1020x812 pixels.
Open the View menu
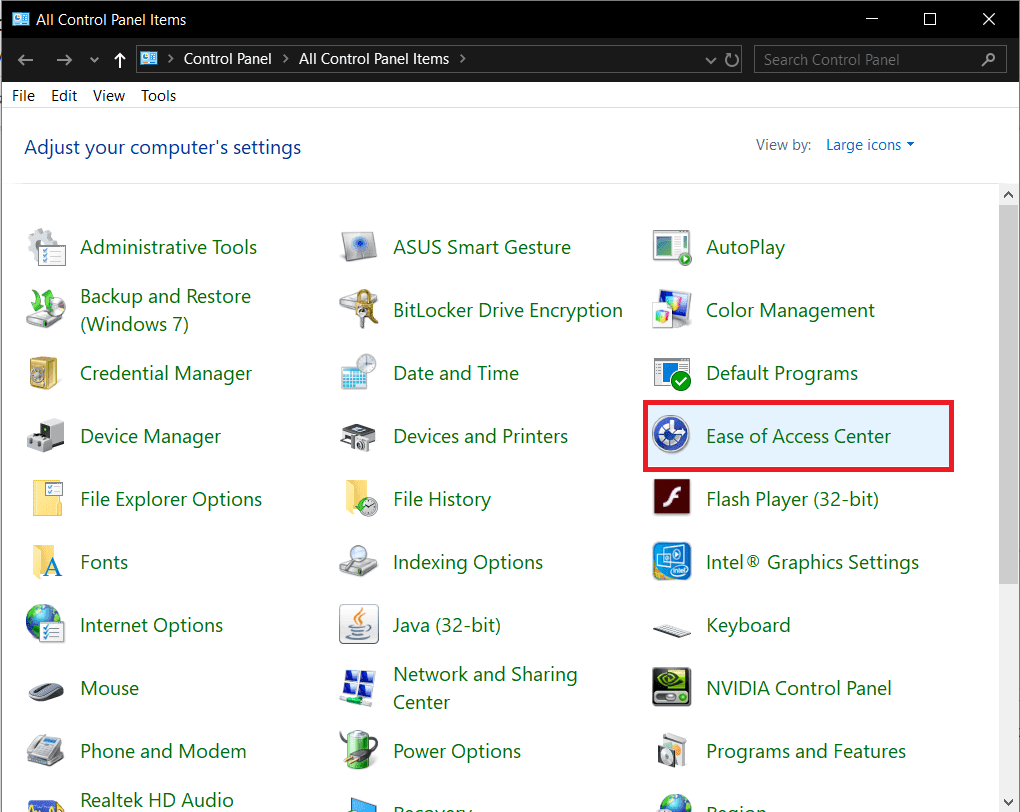(109, 96)
